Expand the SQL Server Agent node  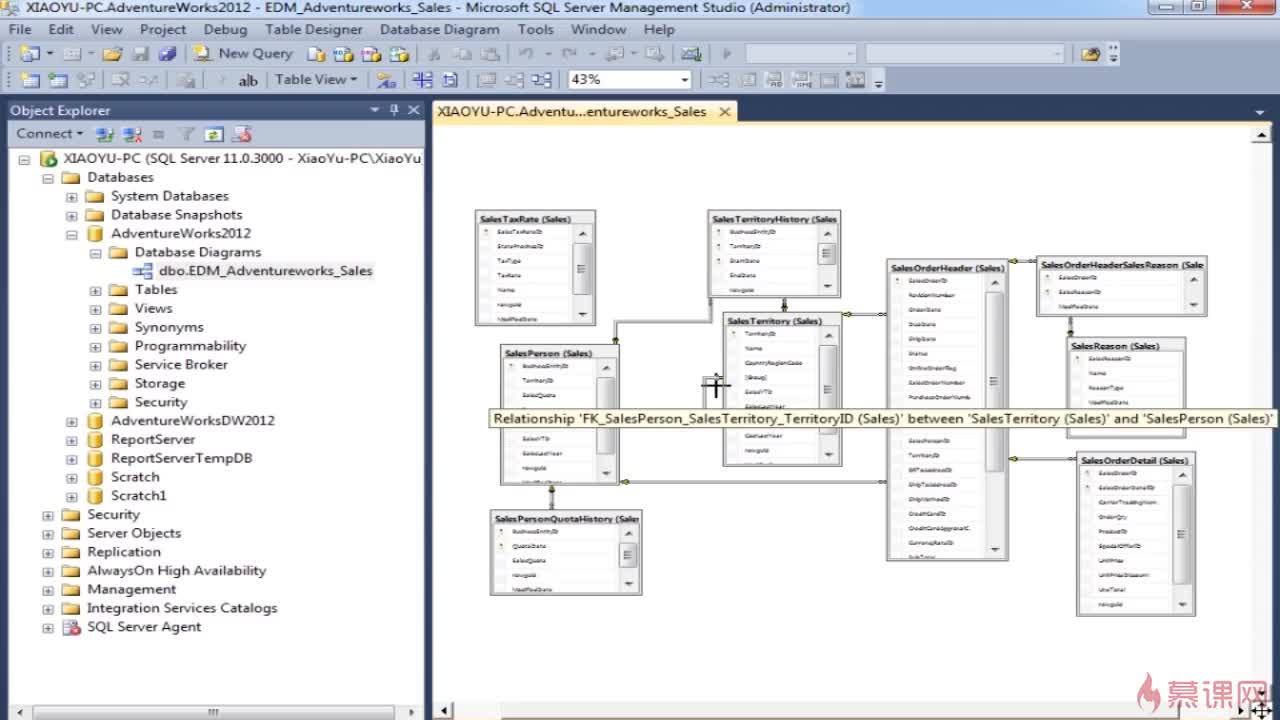[x=48, y=628]
